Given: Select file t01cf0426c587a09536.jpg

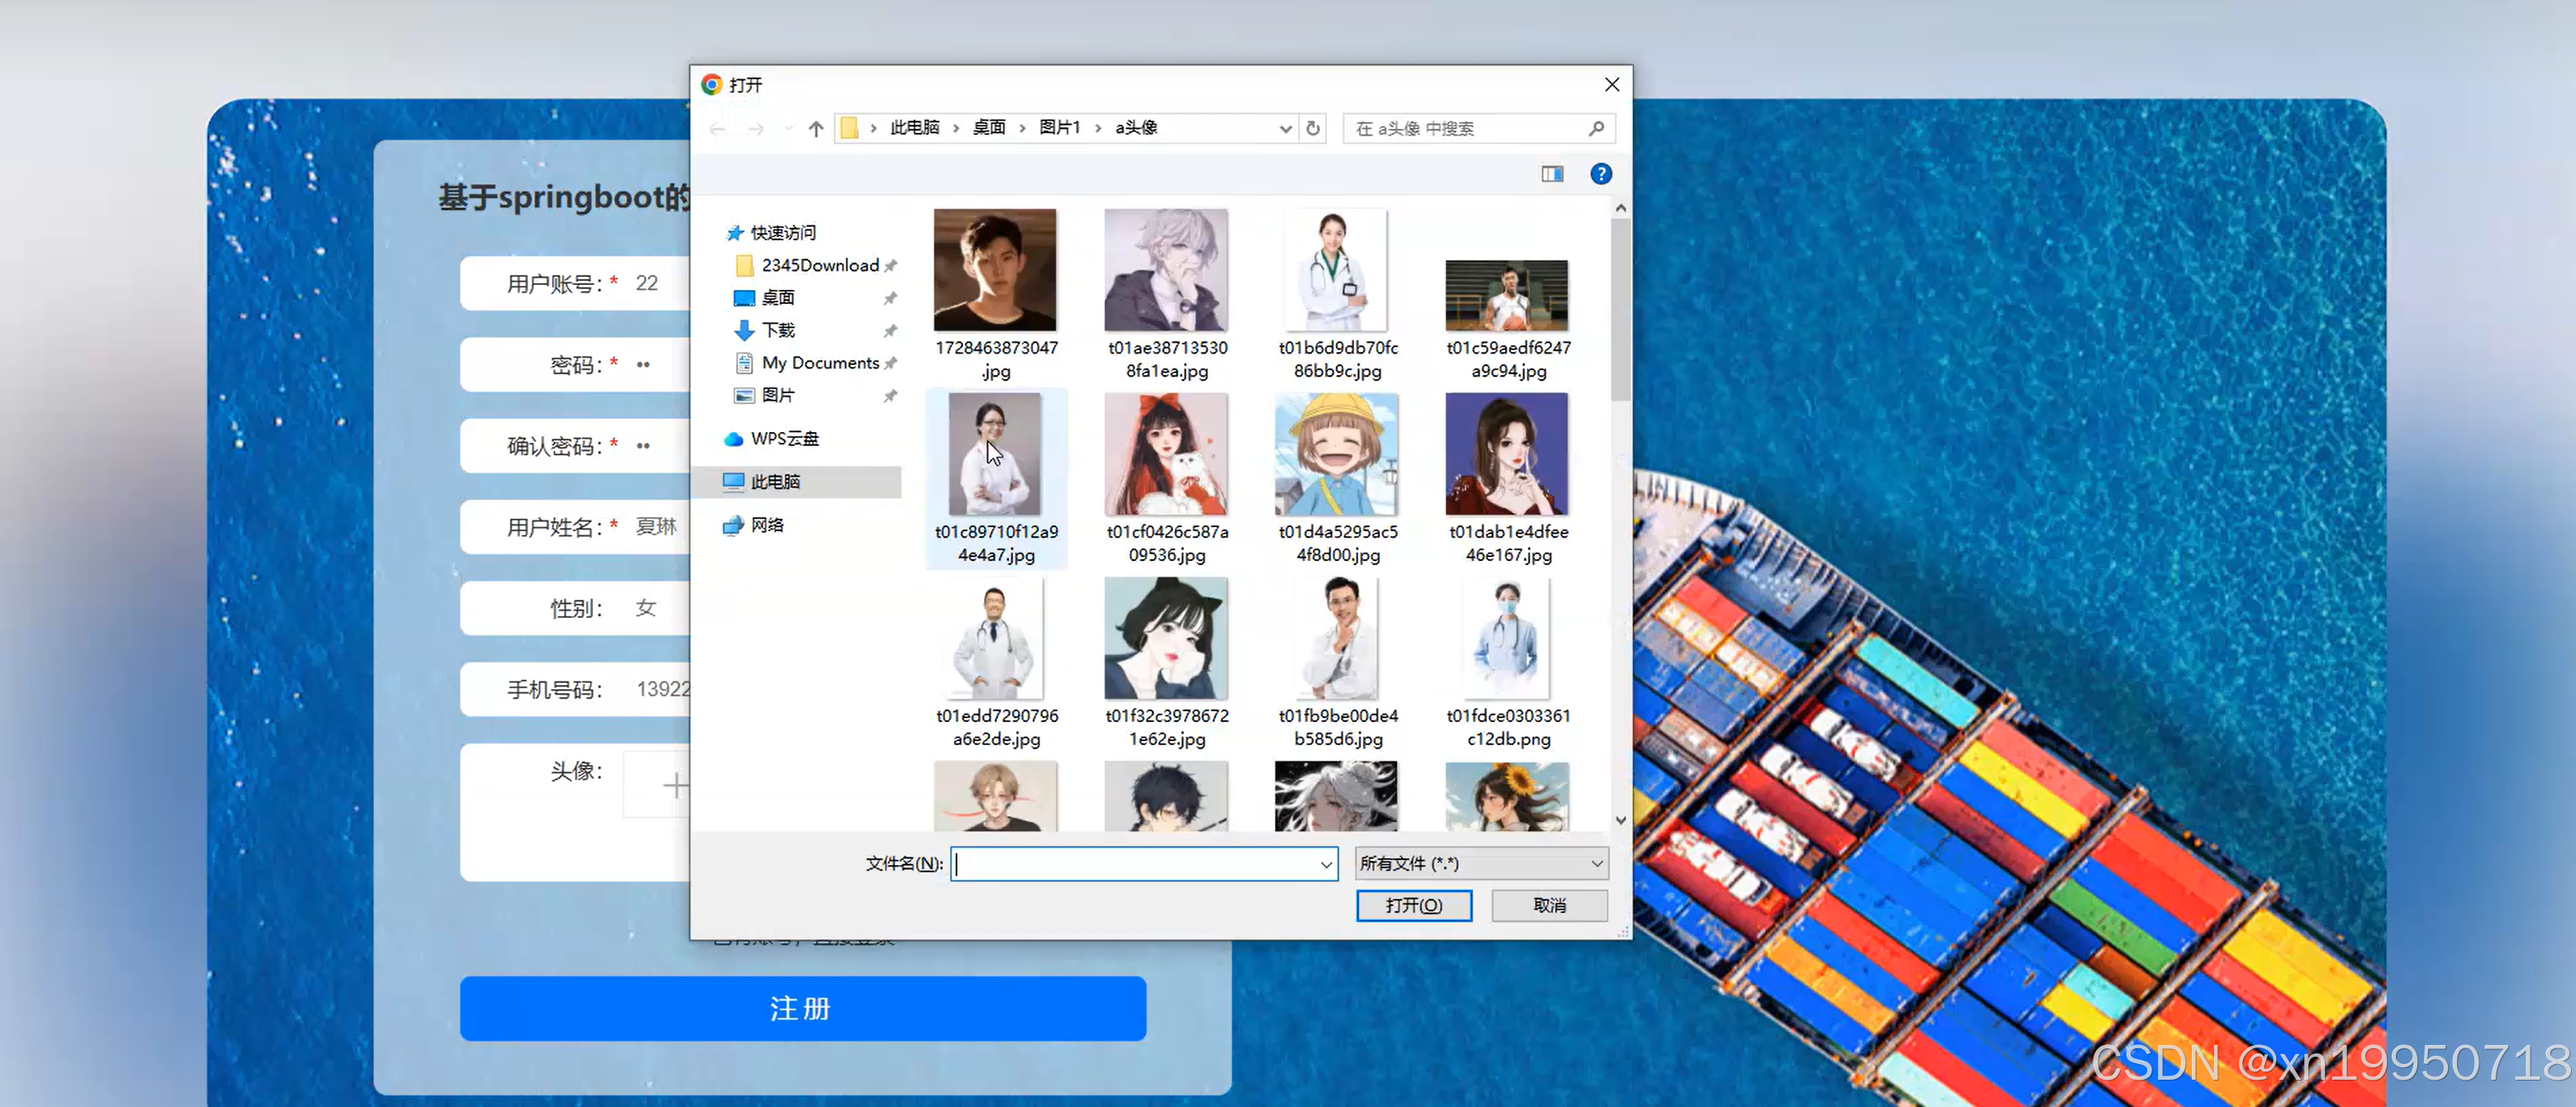Looking at the screenshot, I should 1166,479.
